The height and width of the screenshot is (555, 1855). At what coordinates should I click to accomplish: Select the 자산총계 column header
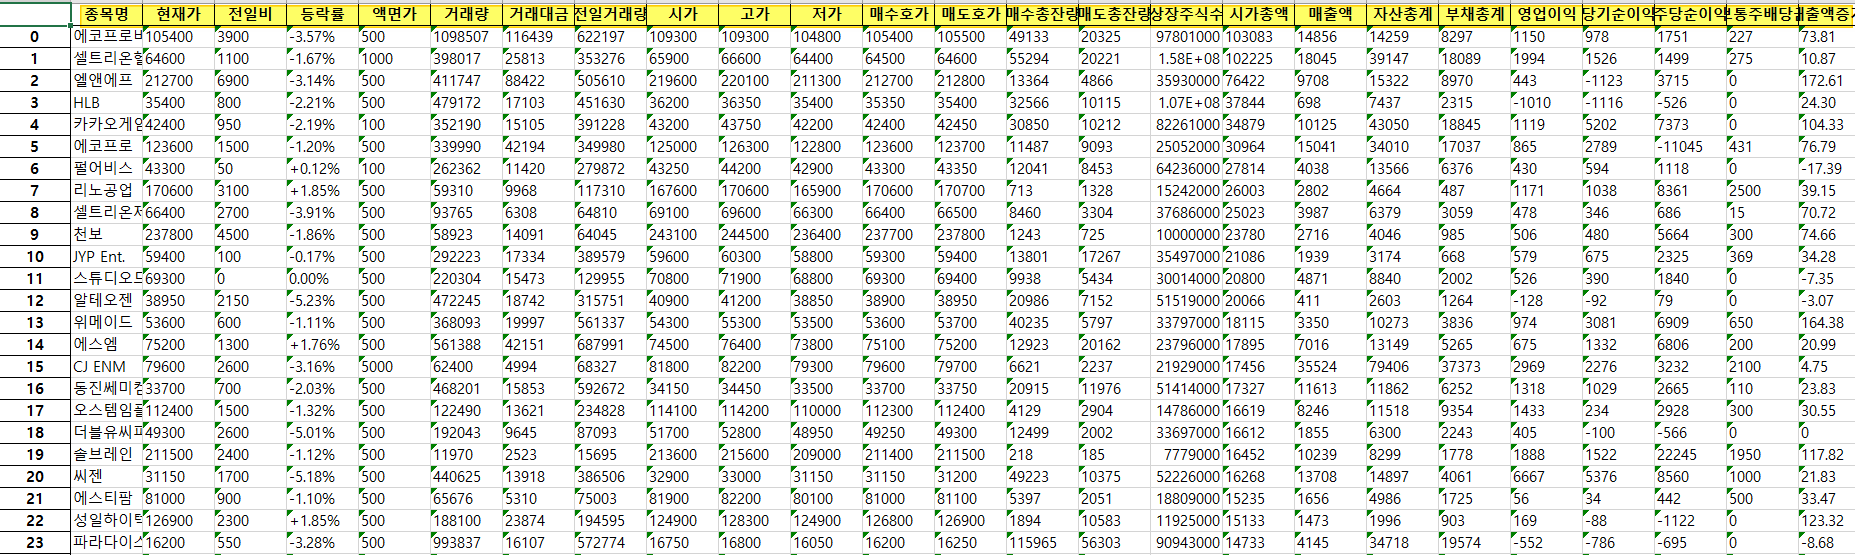[x=1403, y=14]
